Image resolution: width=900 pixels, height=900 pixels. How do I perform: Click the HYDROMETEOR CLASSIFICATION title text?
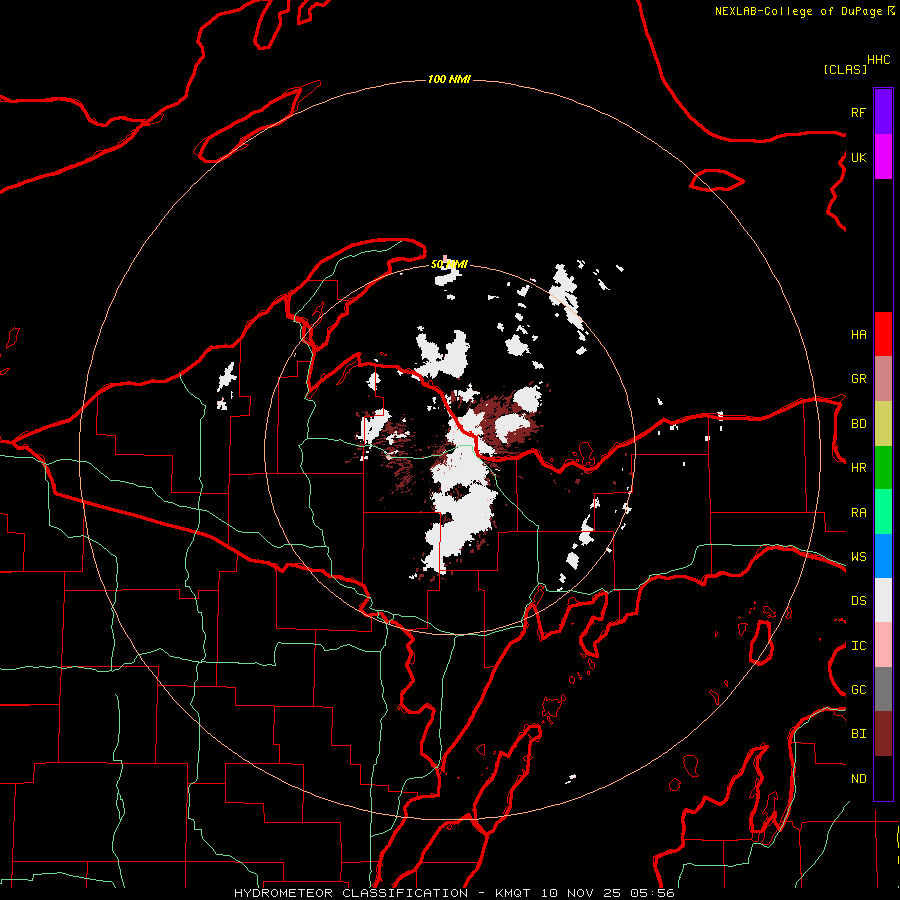(x=351, y=893)
